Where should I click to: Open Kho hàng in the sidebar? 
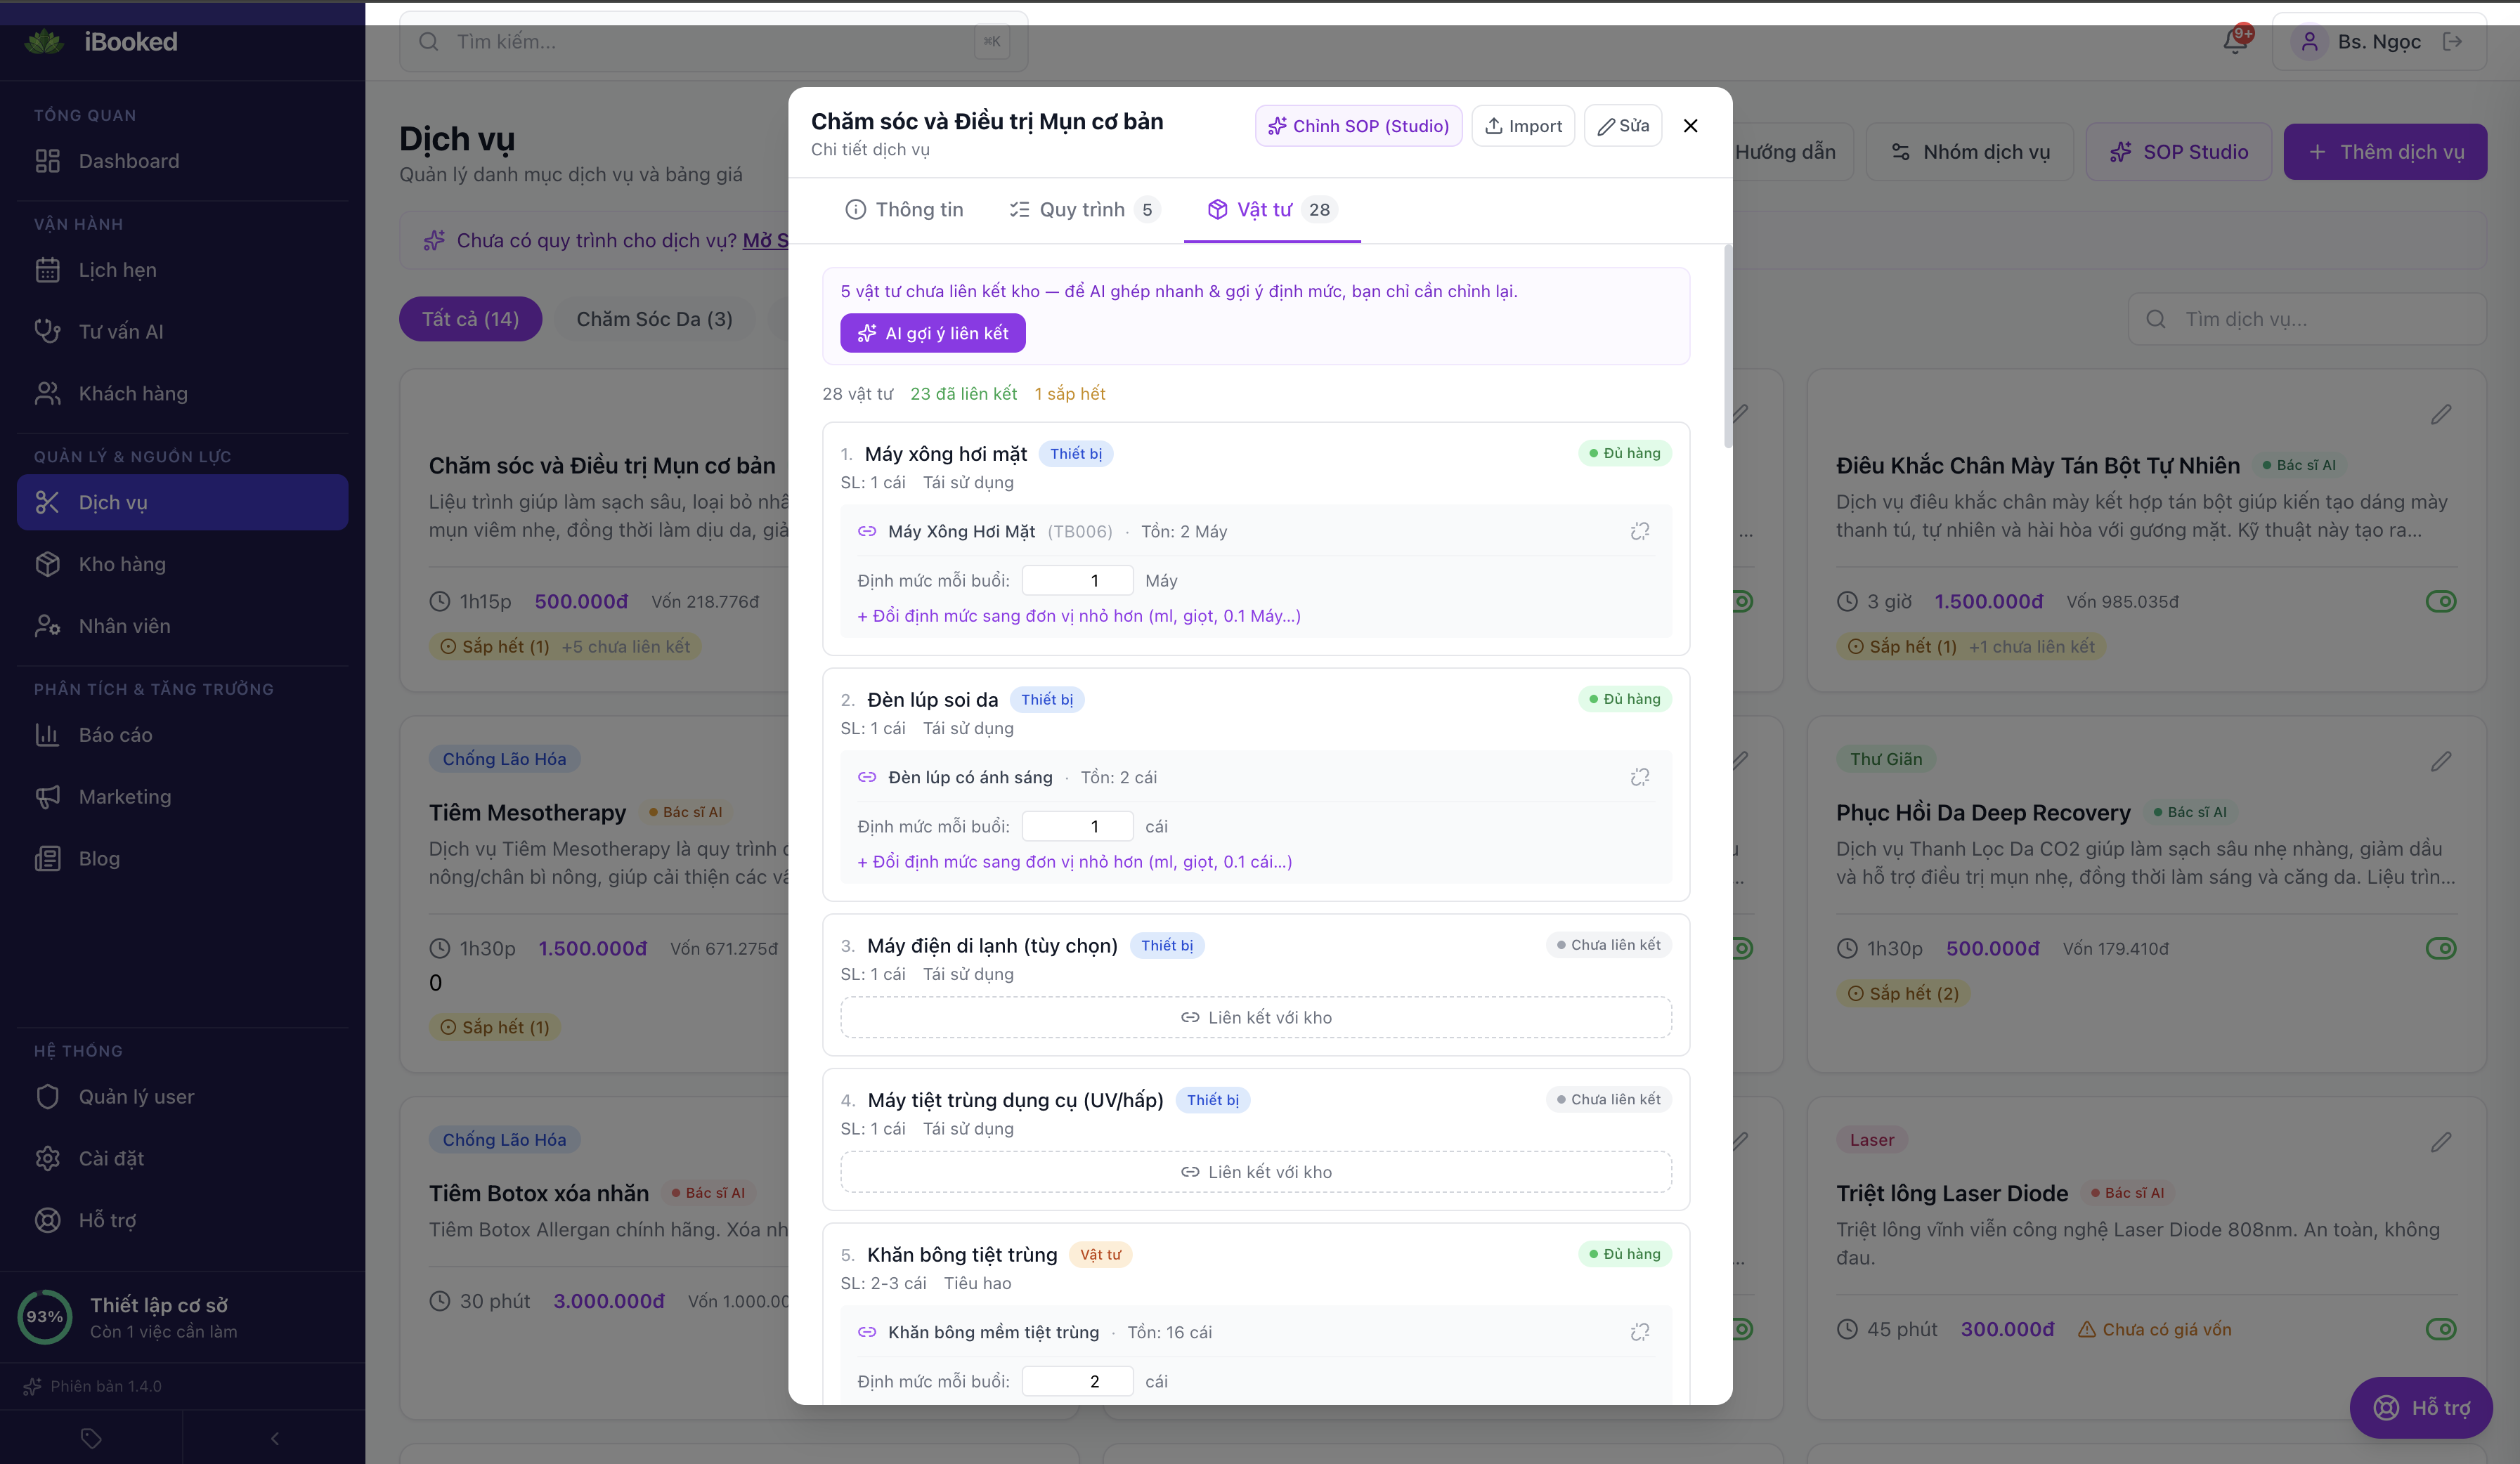click(182, 564)
